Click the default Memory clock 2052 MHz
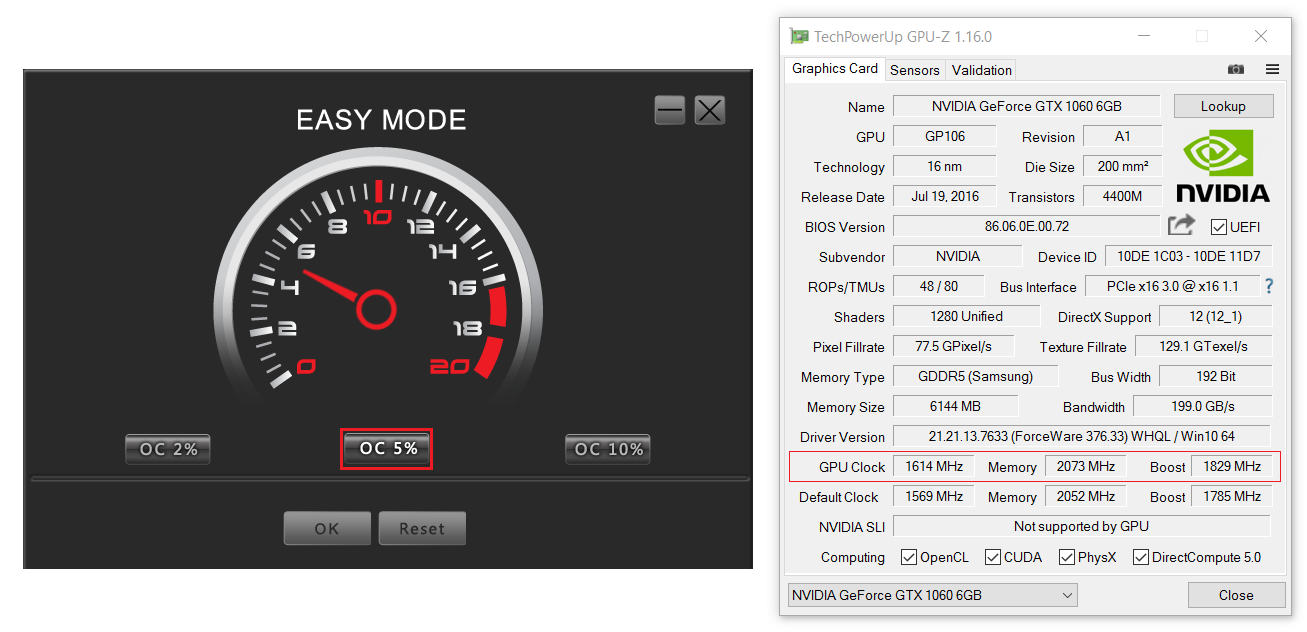This screenshot has width=1307, height=632. (x=1086, y=496)
